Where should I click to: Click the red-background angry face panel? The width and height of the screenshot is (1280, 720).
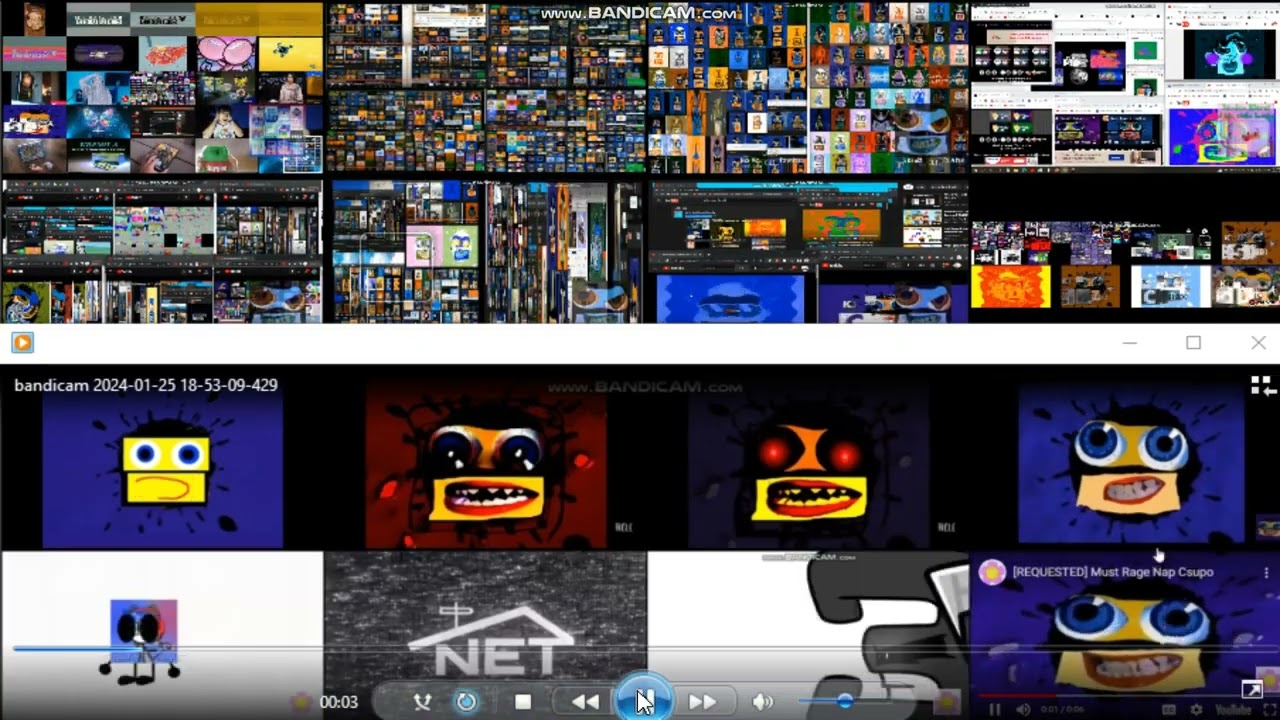486,463
